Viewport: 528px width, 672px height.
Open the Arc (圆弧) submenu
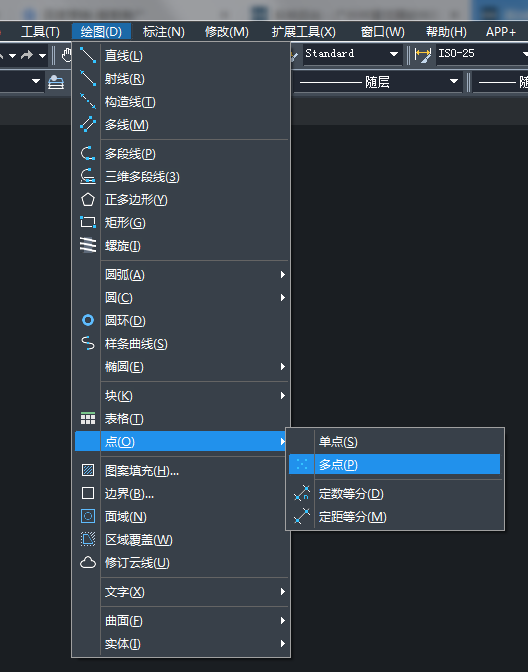point(195,274)
